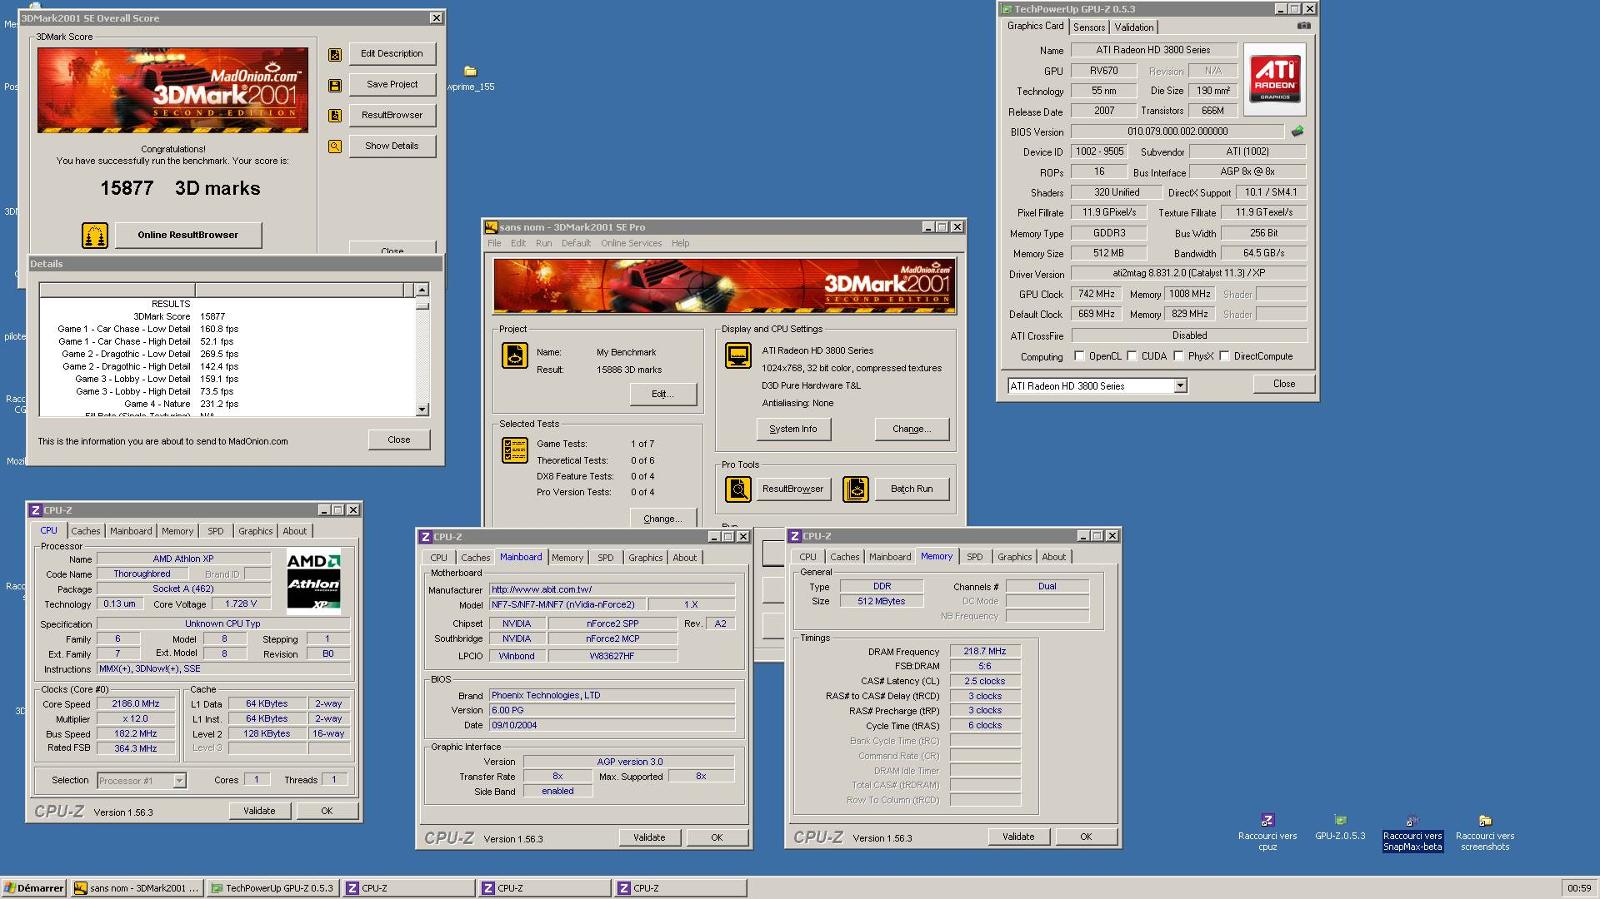
Task: Open the File menu in 3DMark2001 SE Pro
Action: (494, 243)
